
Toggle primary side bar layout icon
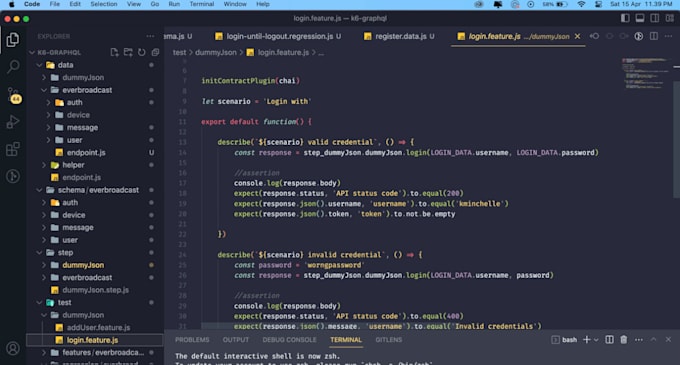pyautogui.click(x=625, y=18)
